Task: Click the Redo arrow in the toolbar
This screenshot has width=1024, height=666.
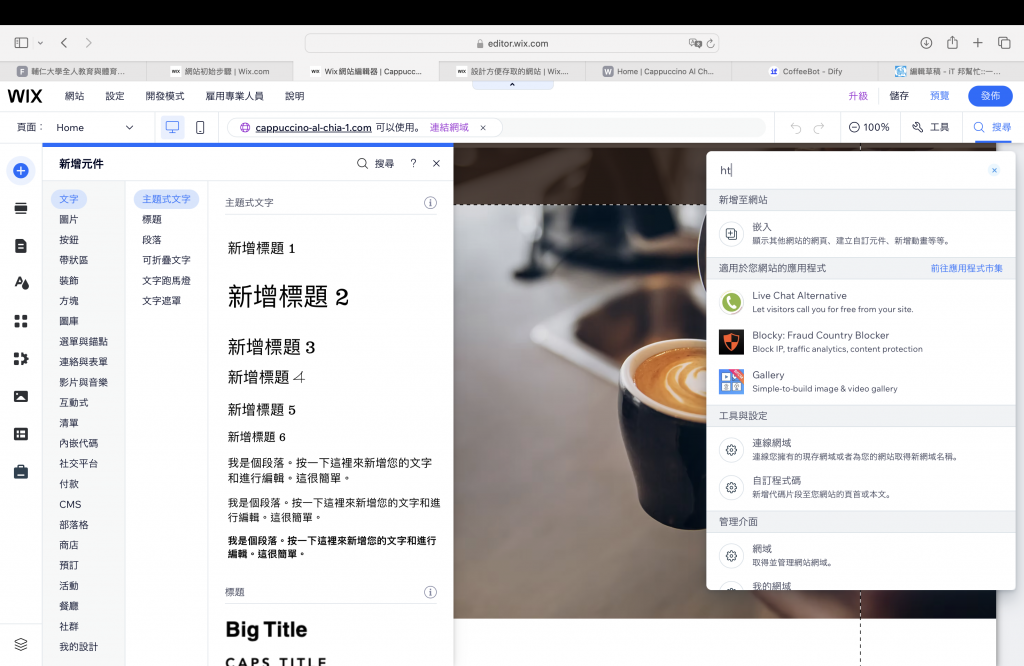Action: [819, 128]
